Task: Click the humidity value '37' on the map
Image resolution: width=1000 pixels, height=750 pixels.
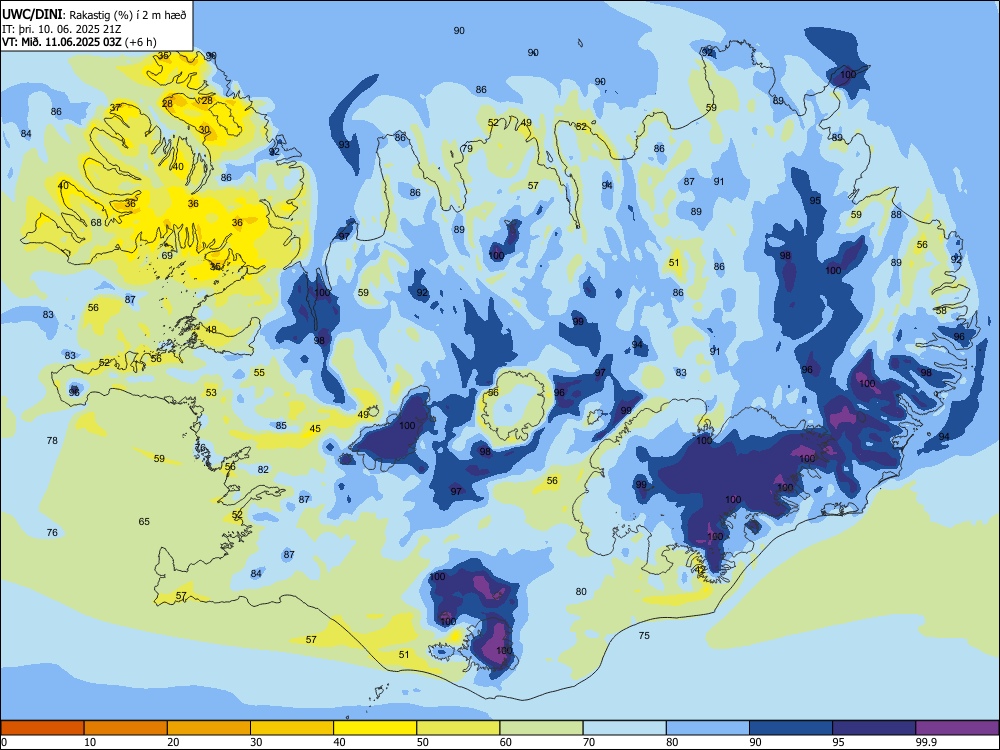Action: 115,108
